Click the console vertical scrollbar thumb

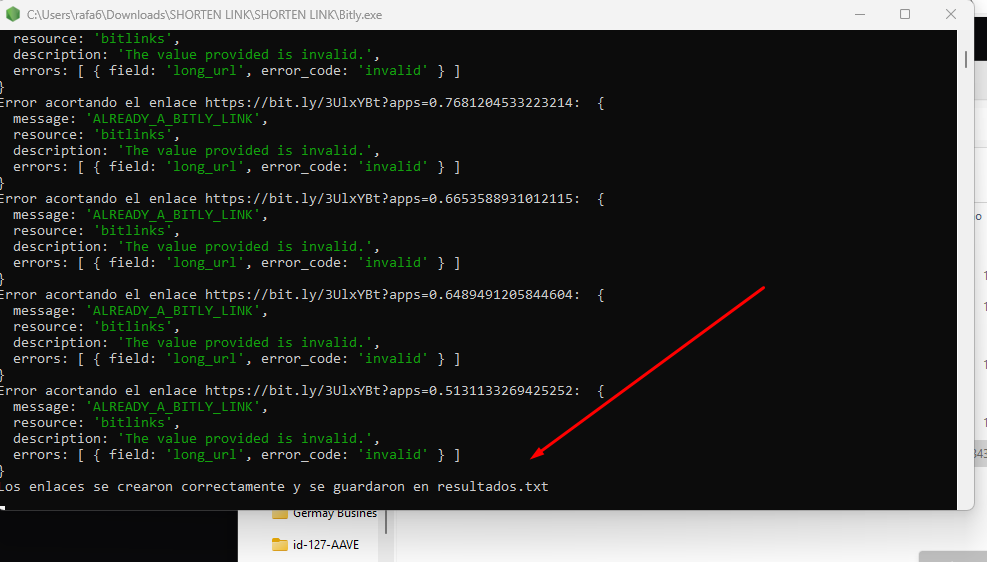[x=966, y=59]
